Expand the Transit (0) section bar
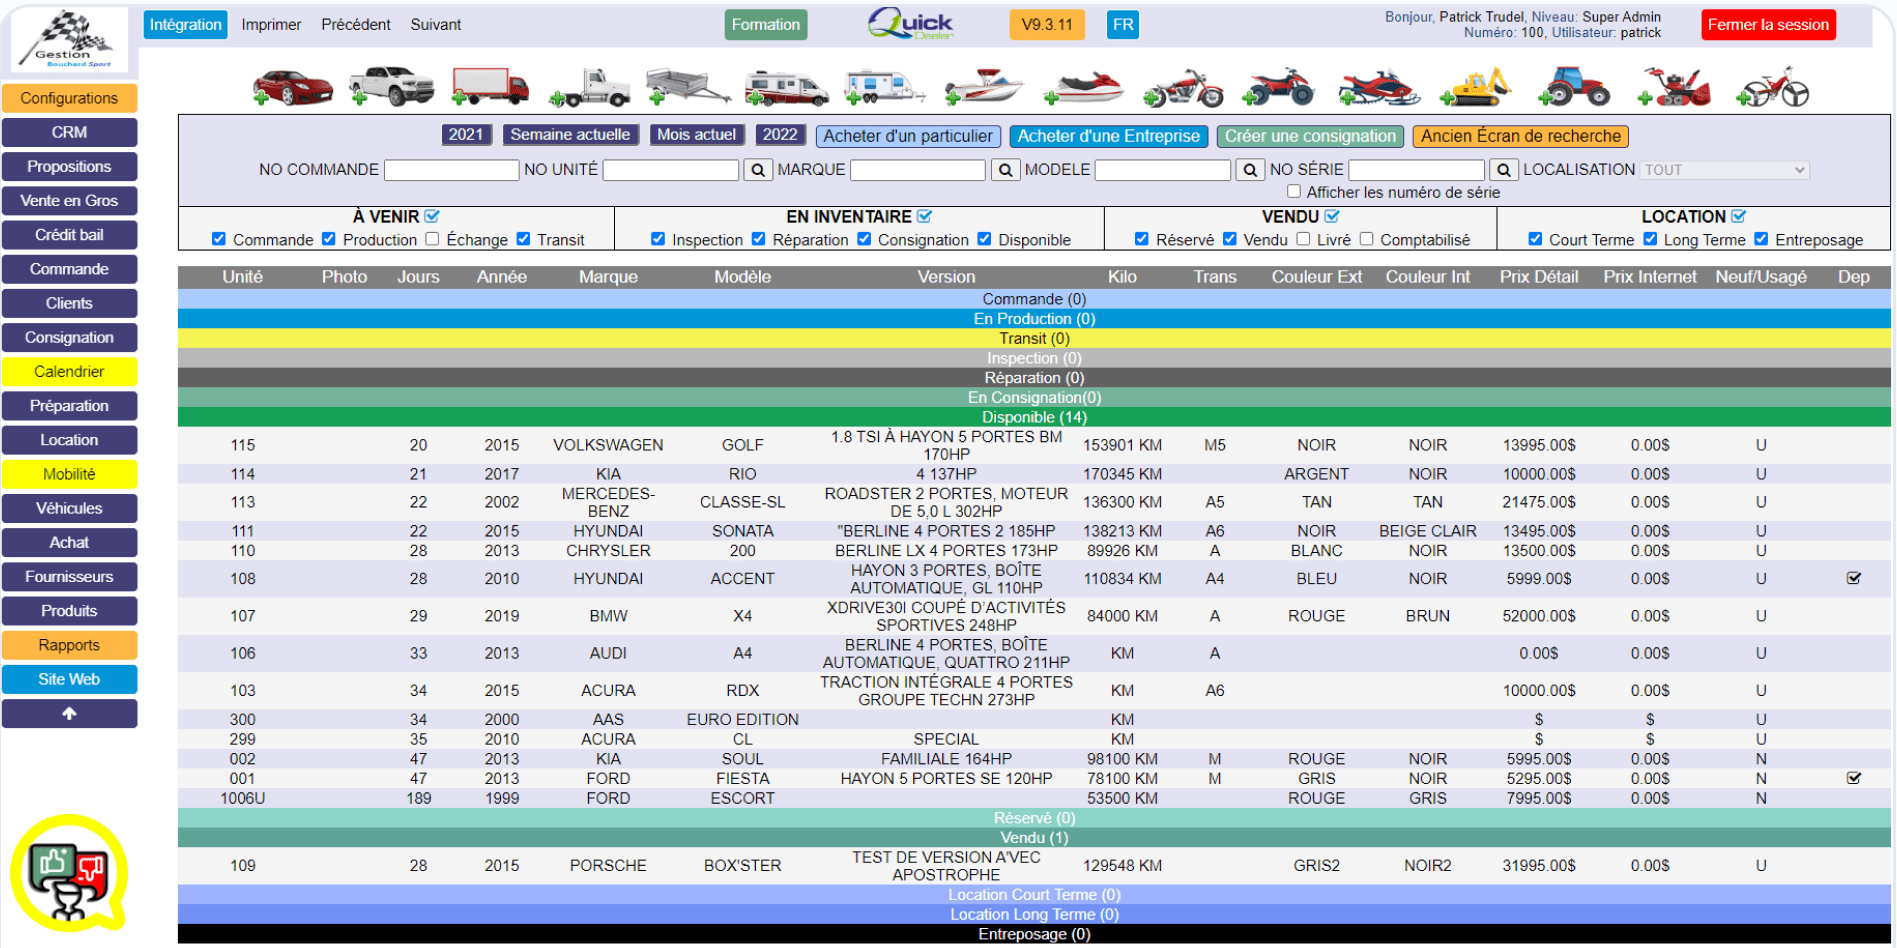The width and height of the screenshot is (1897, 948). [x=1034, y=338]
